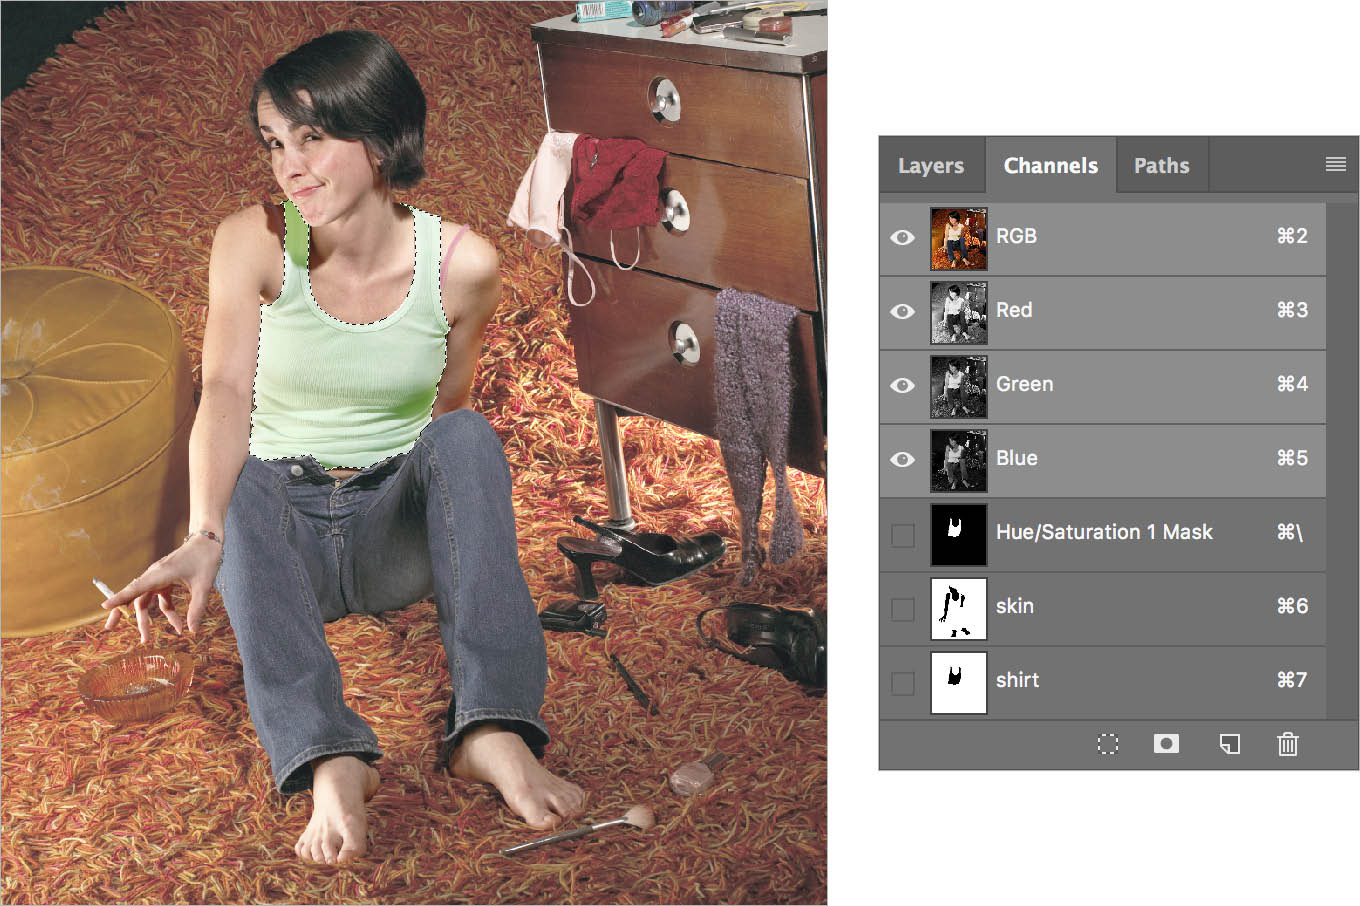Open the Channels panel menu

click(x=1336, y=164)
